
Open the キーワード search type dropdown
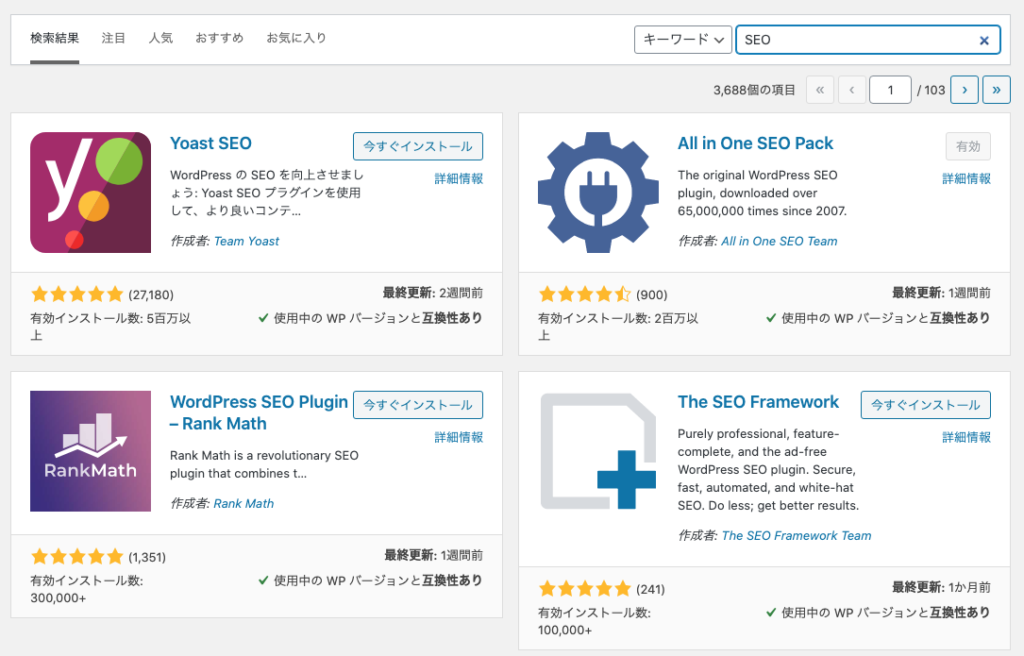pos(682,40)
